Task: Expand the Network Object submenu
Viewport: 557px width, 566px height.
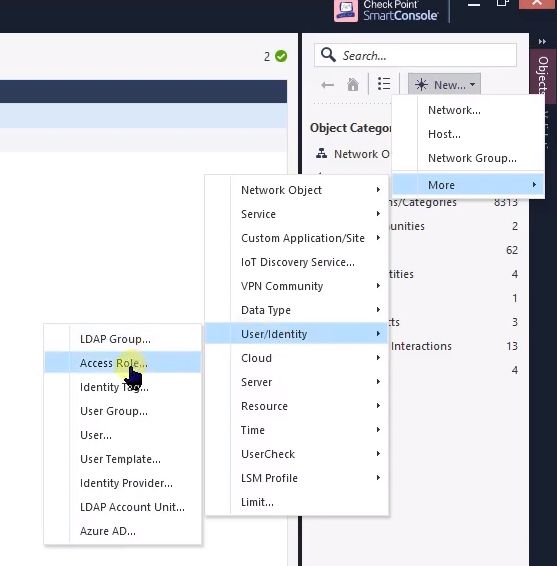Action: [x=297, y=190]
